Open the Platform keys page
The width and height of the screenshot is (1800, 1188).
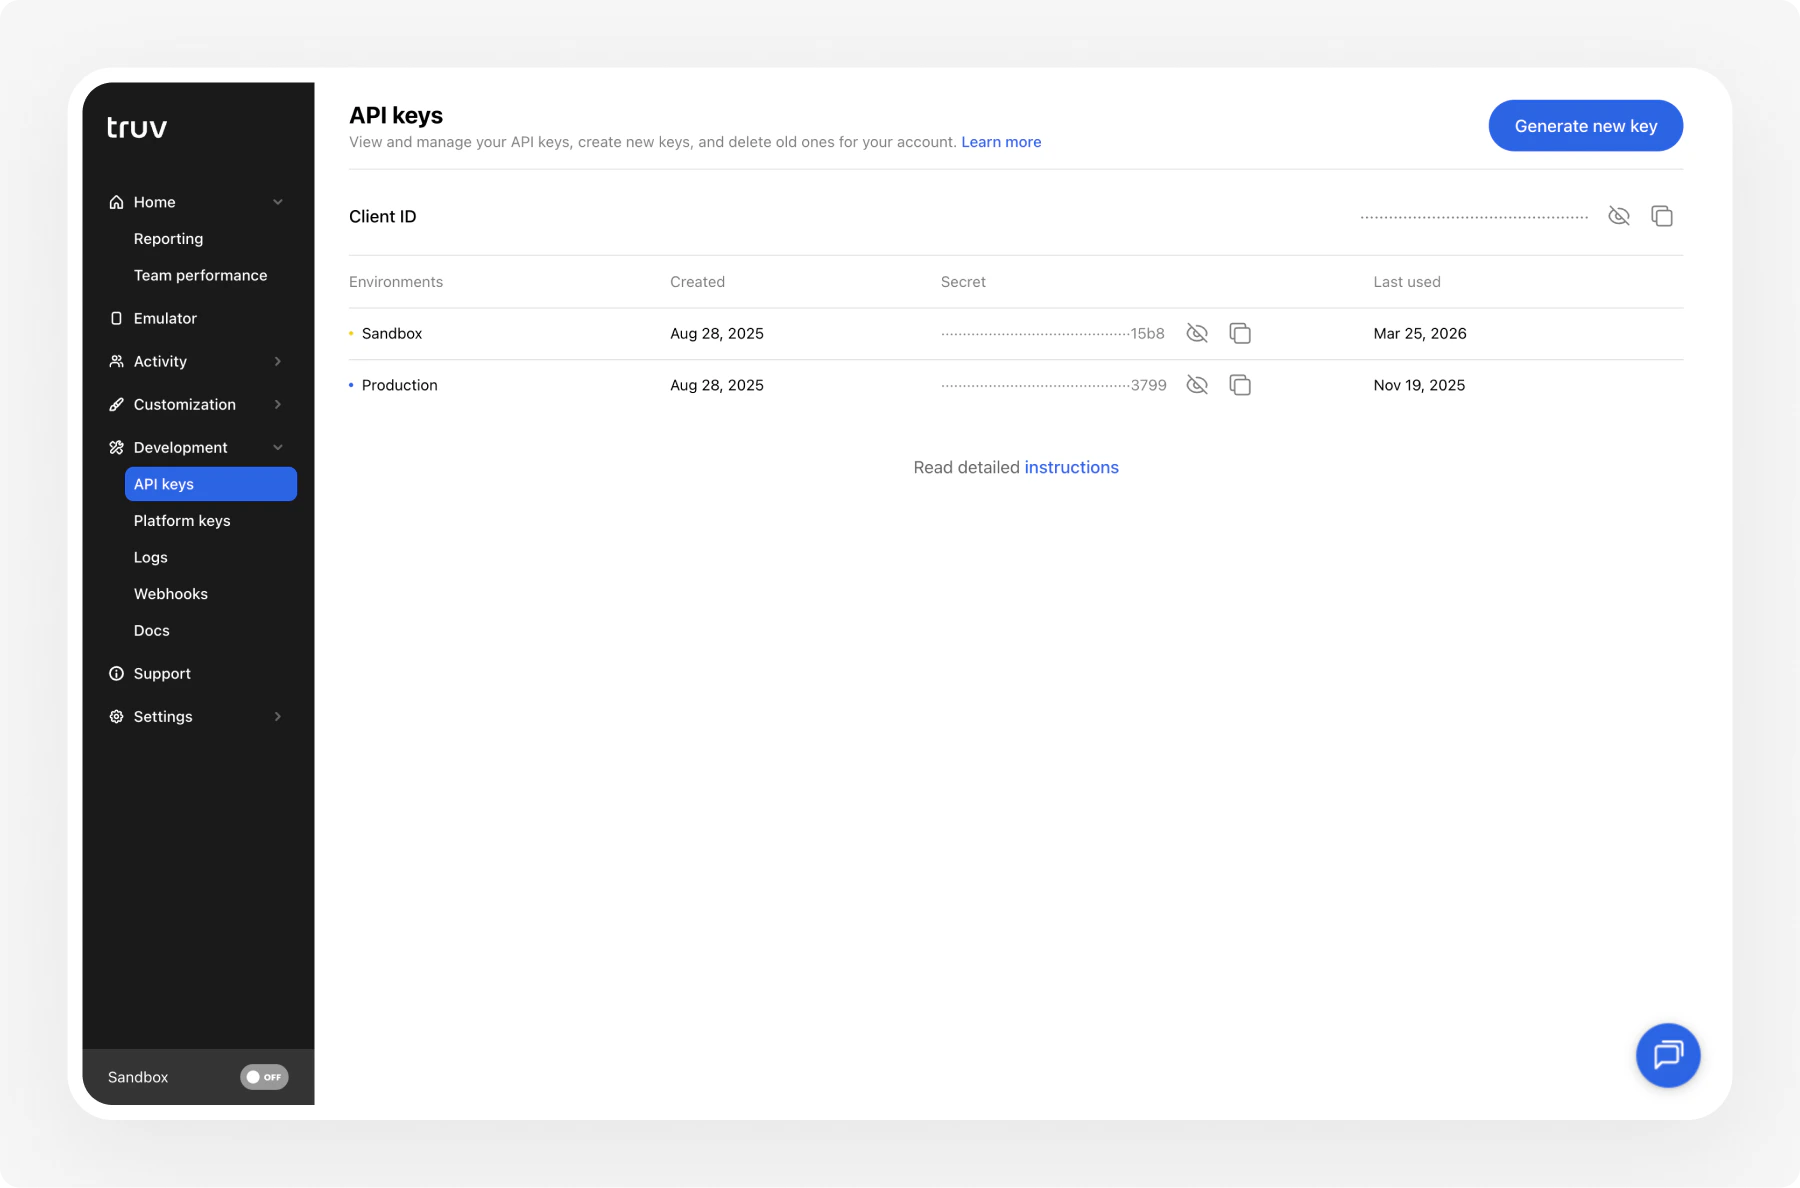pos(181,520)
